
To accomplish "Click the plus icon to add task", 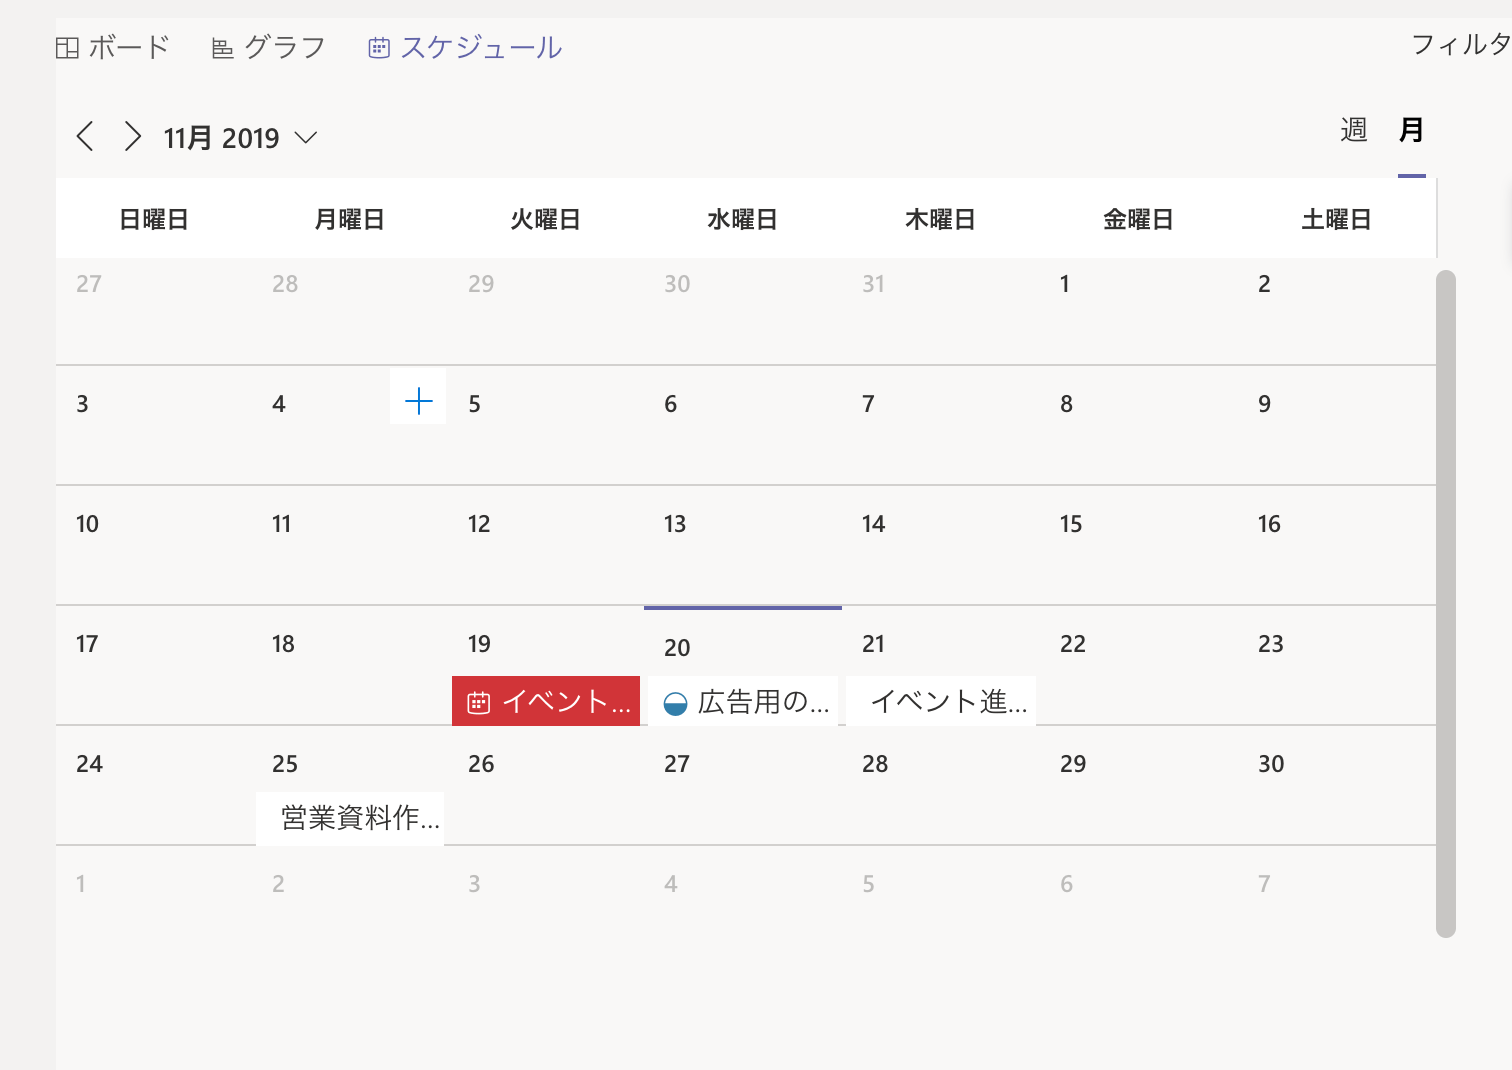I will tap(418, 402).
